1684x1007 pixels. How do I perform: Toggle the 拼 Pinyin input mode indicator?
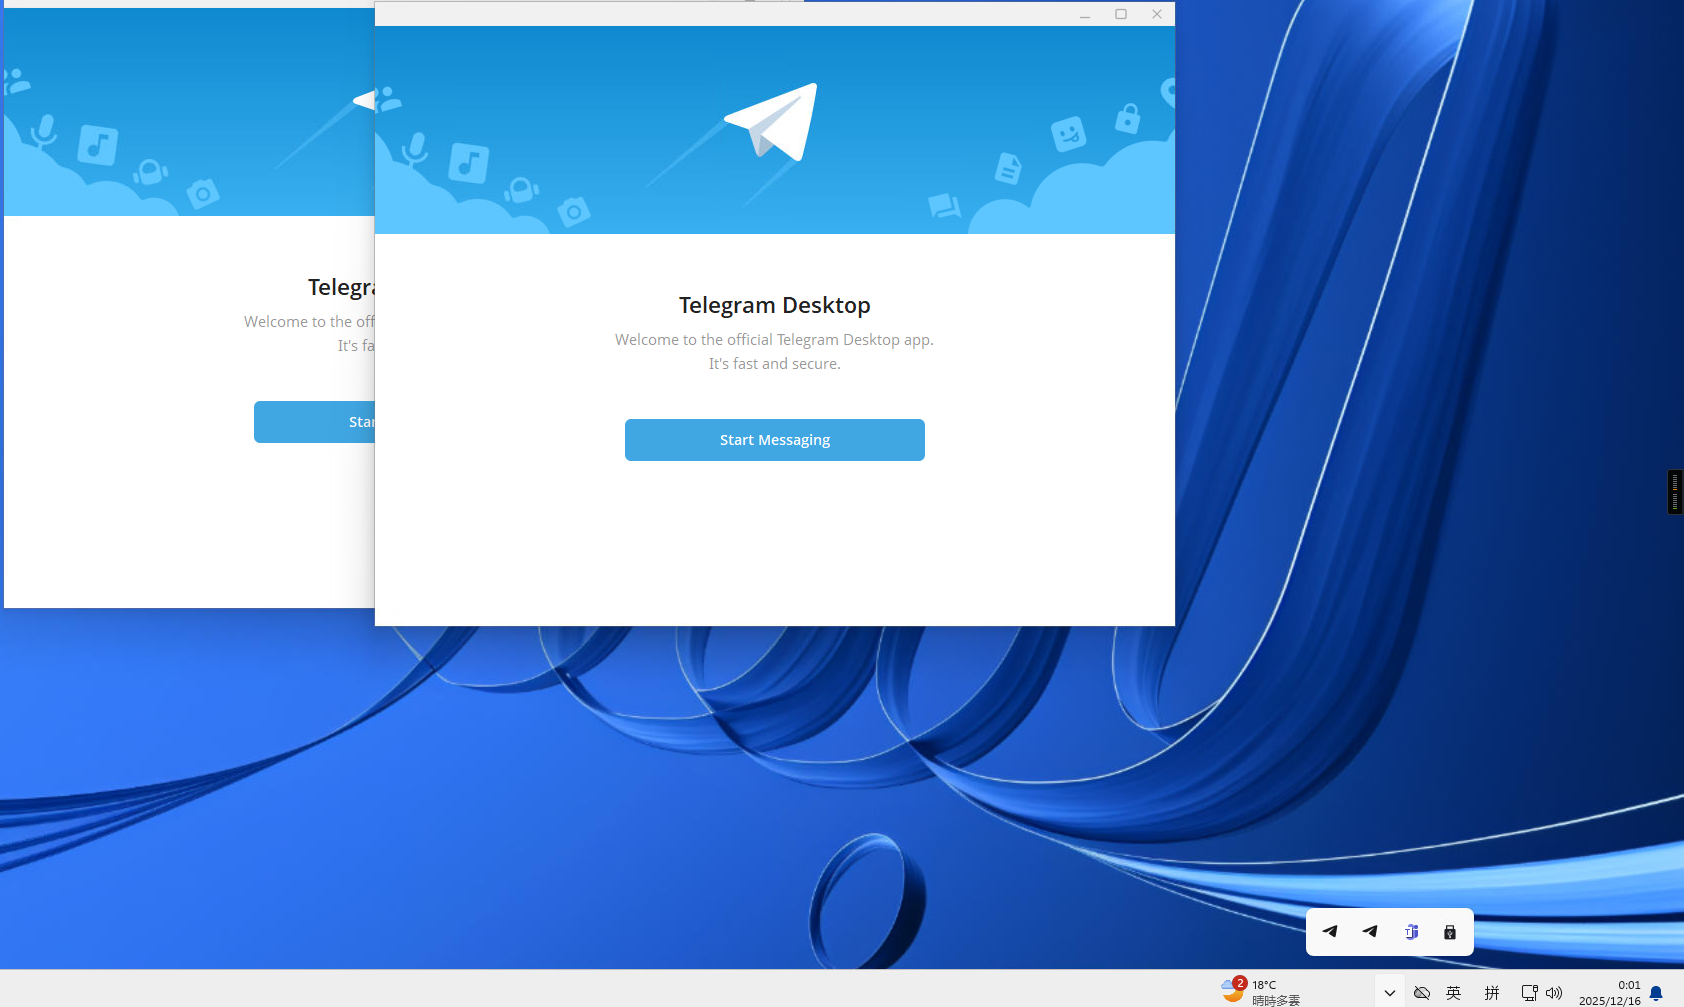[1492, 993]
